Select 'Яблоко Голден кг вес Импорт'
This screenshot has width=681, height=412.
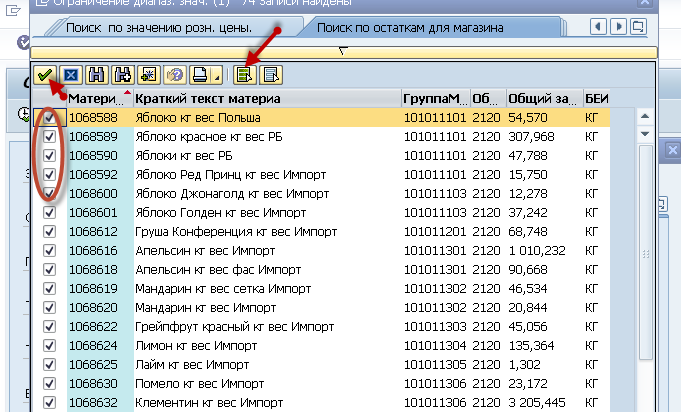221,213
